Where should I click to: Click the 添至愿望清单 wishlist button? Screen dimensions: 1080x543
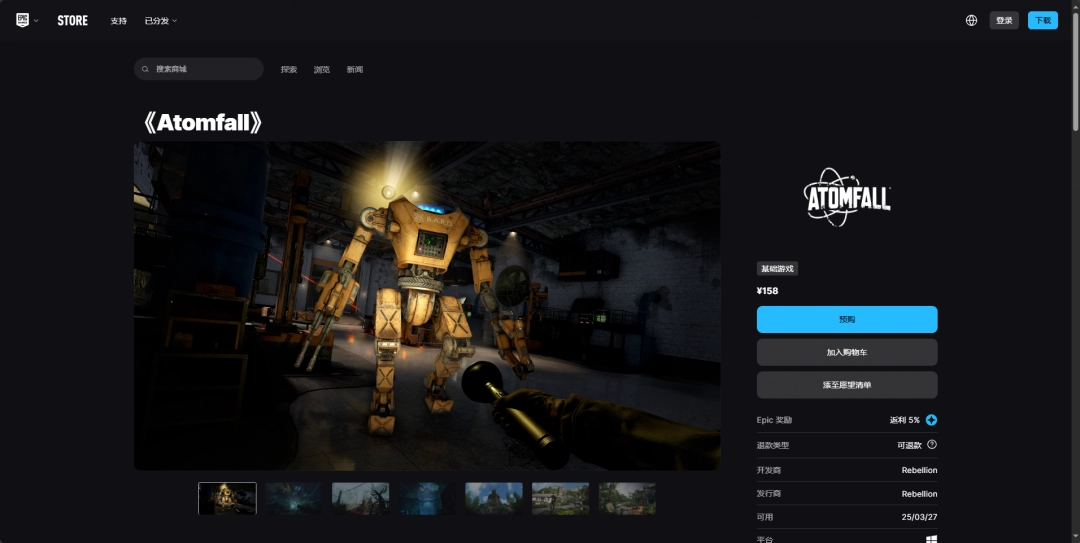pyautogui.click(x=847, y=385)
